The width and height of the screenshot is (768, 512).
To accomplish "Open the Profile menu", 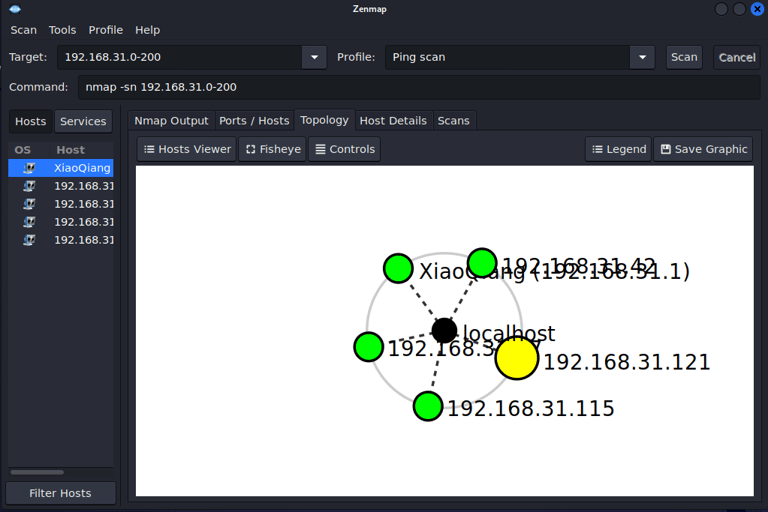I will point(105,30).
